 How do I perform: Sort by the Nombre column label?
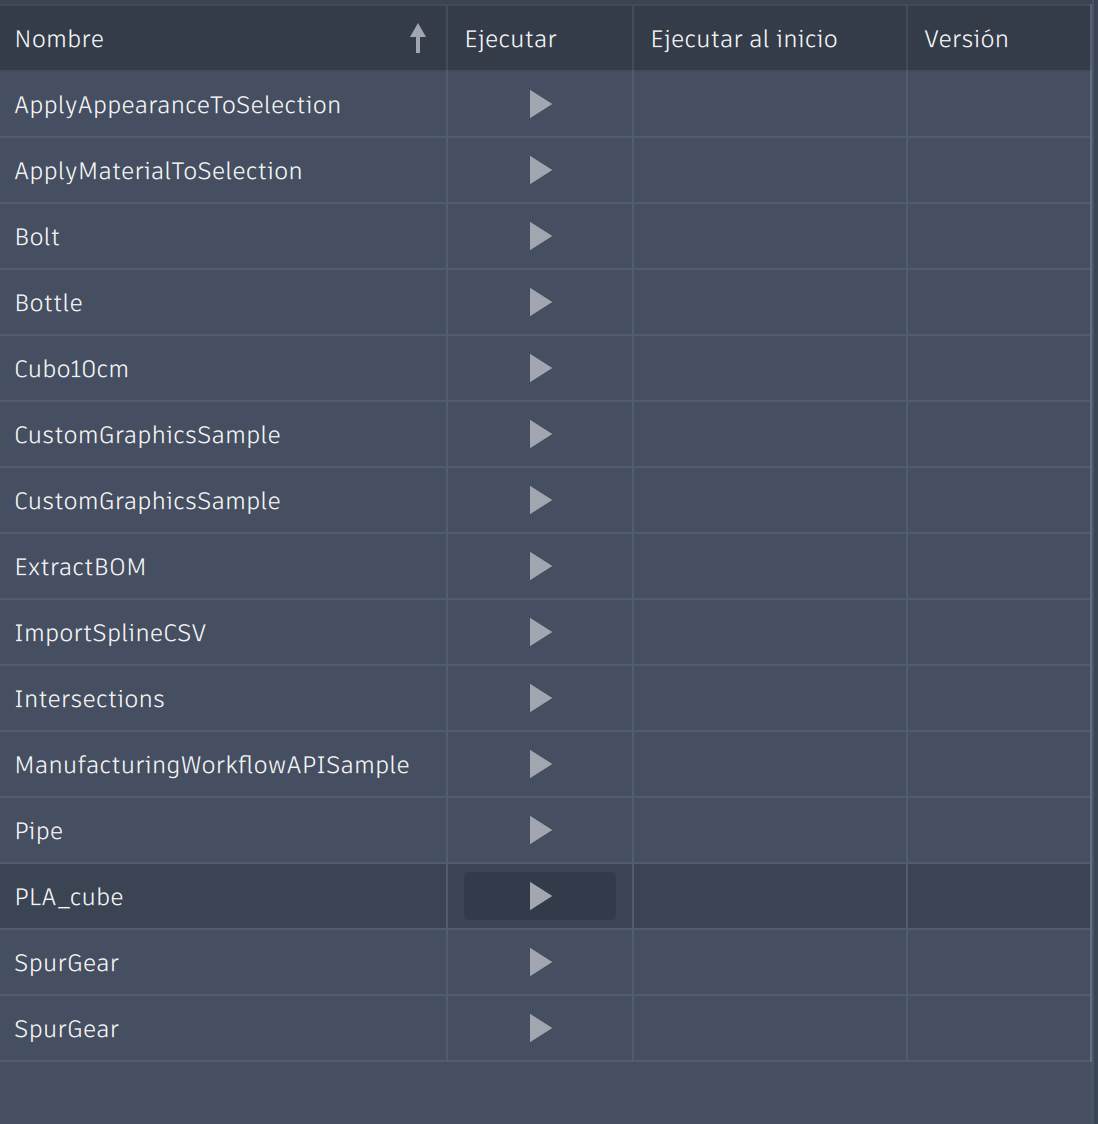click(60, 39)
